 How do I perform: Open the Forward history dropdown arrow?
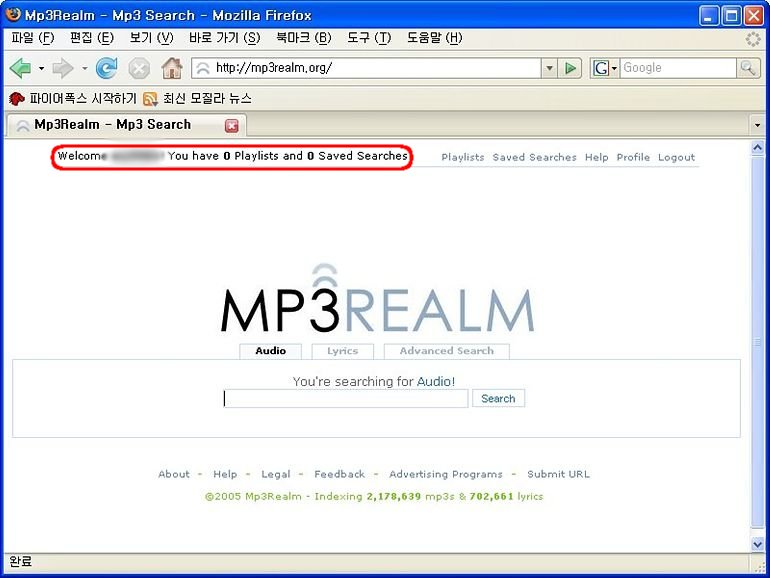(x=84, y=68)
